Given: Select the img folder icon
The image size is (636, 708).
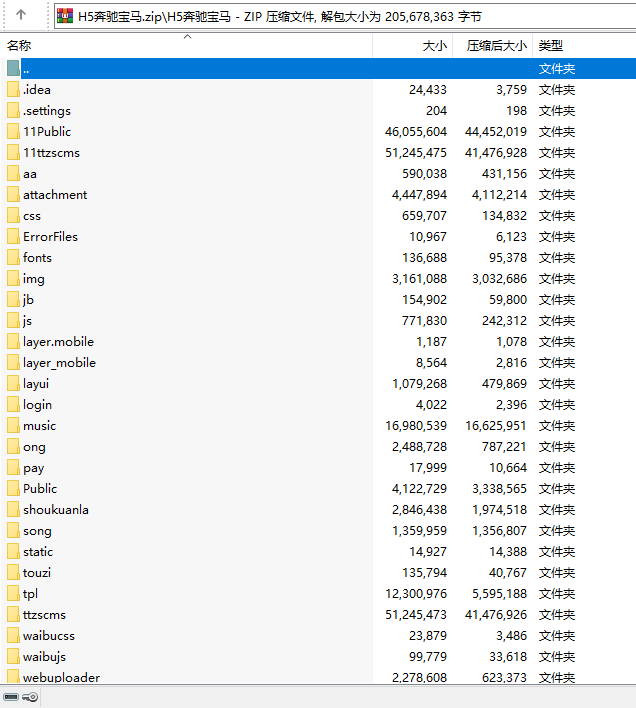Looking at the screenshot, I should 13,278.
